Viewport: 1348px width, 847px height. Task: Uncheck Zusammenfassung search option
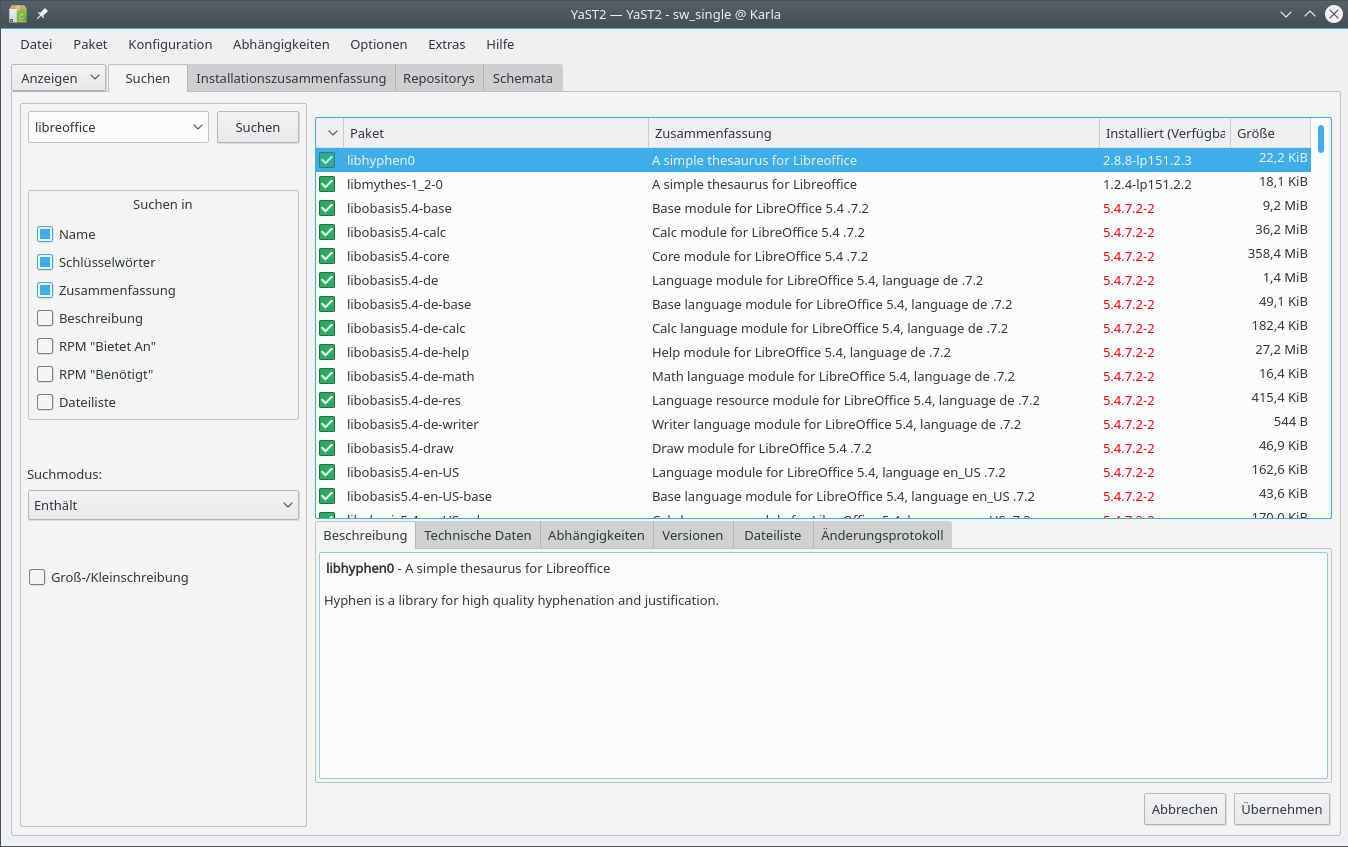pyautogui.click(x=45, y=290)
